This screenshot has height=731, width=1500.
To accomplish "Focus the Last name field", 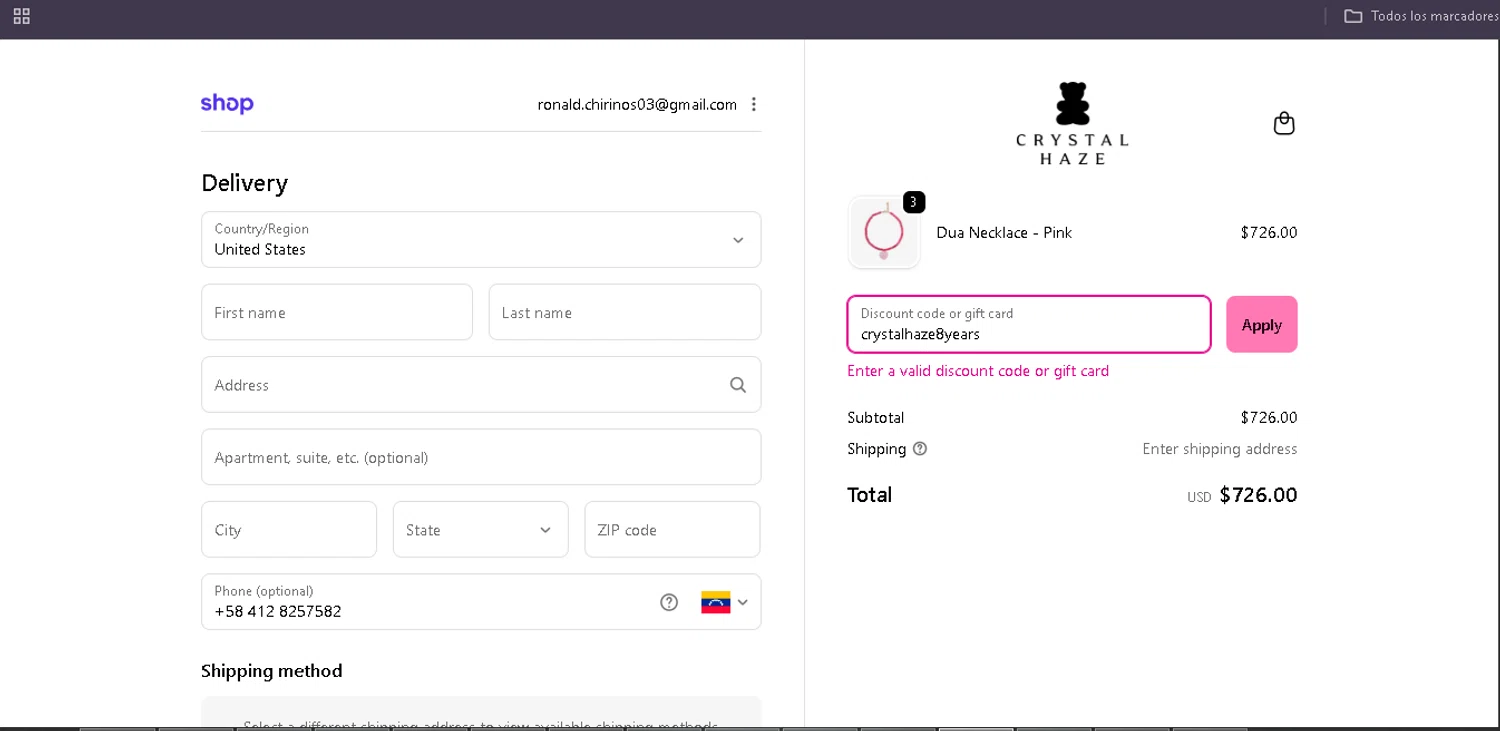I will tap(625, 312).
